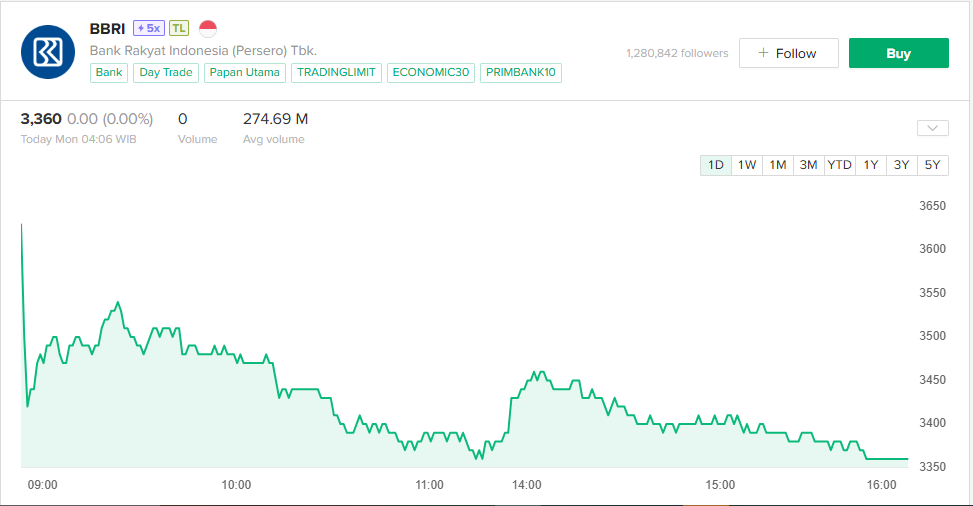This screenshot has height=506, width=973.
Task: Open the Bank category tag
Action: click(x=109, y=73)
